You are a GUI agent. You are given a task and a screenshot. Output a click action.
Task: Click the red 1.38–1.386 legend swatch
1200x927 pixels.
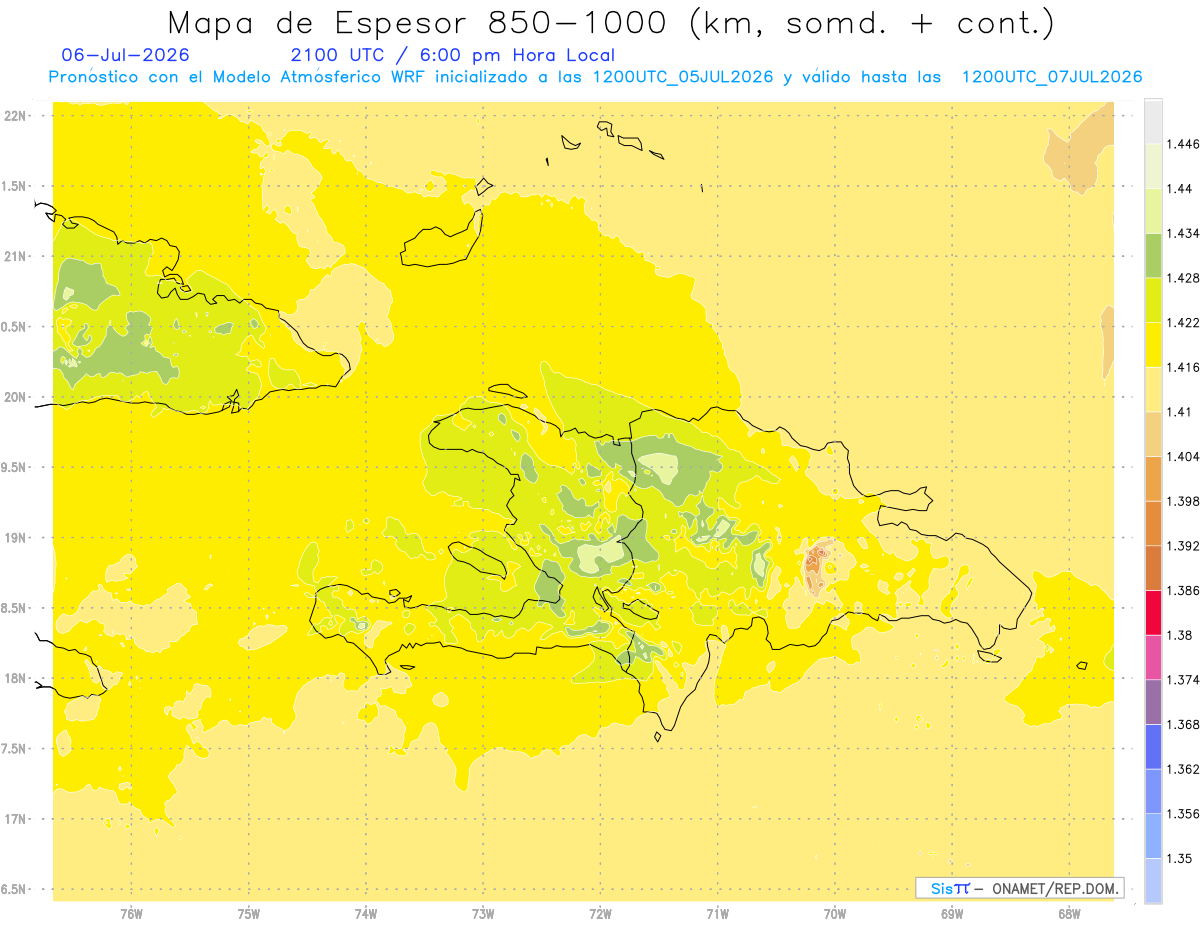coord(1153,613)
